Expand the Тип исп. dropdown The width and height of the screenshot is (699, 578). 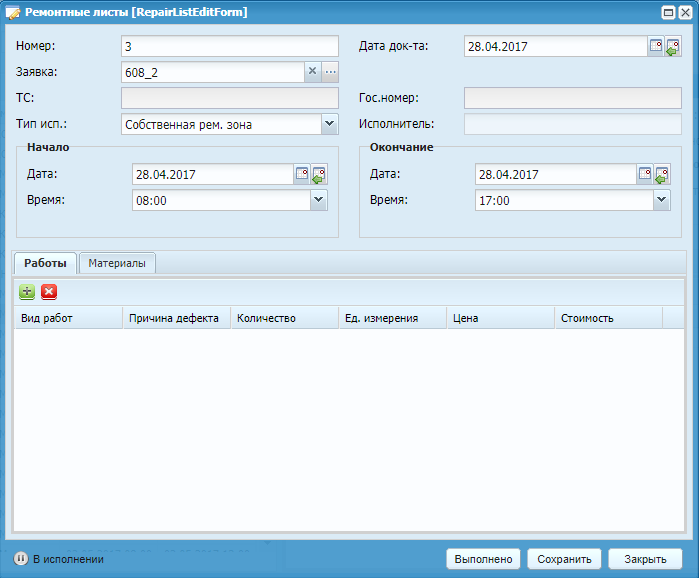pos(329,123)
